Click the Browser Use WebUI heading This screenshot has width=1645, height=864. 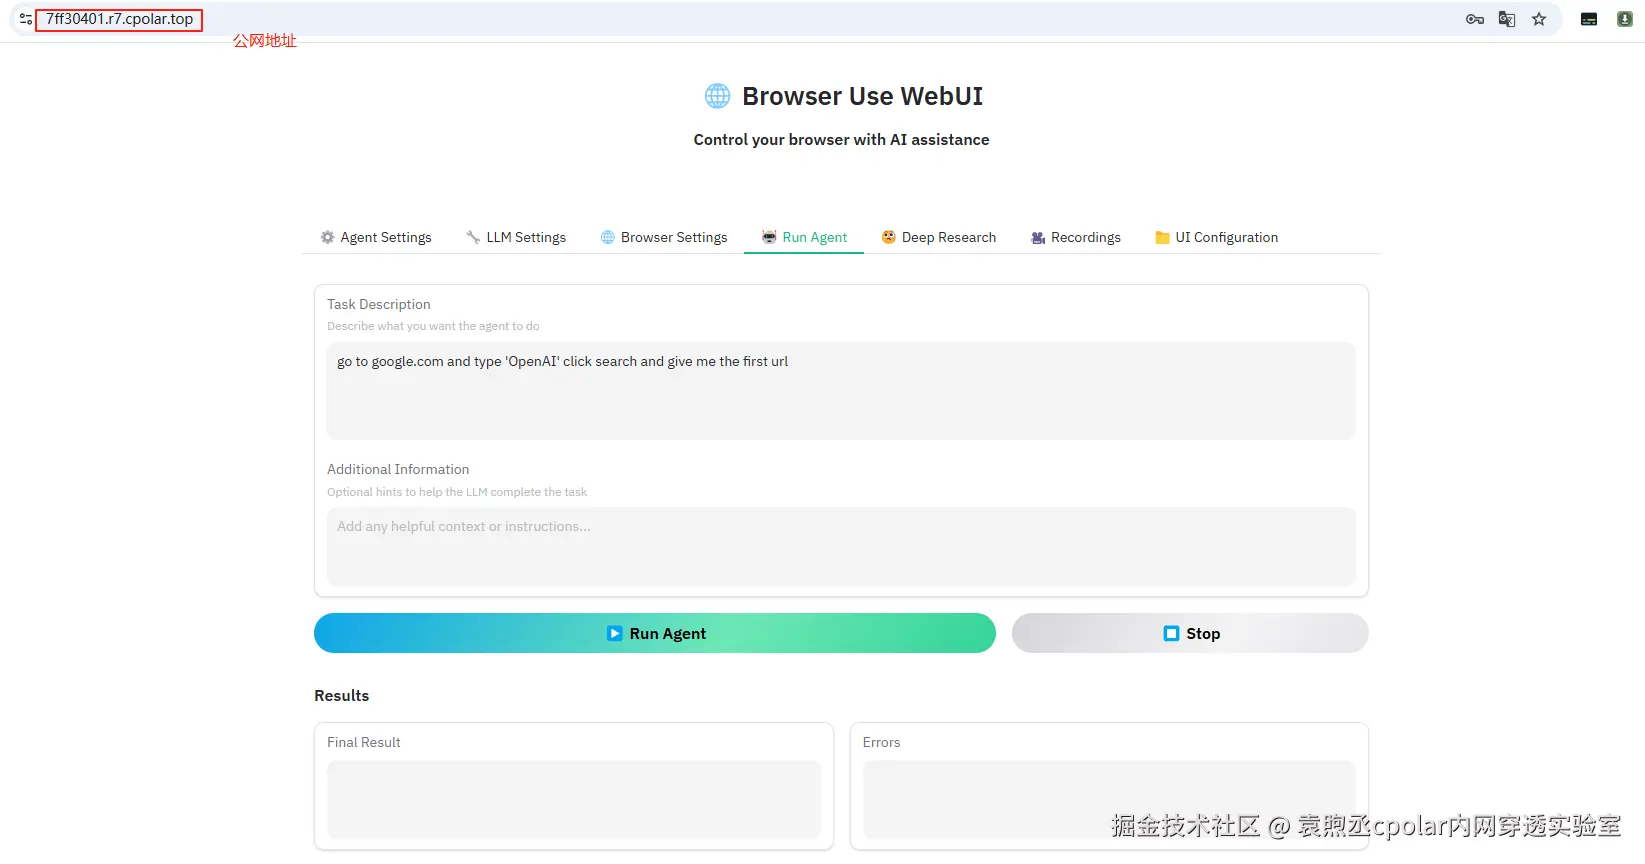[x=862, y=96]
